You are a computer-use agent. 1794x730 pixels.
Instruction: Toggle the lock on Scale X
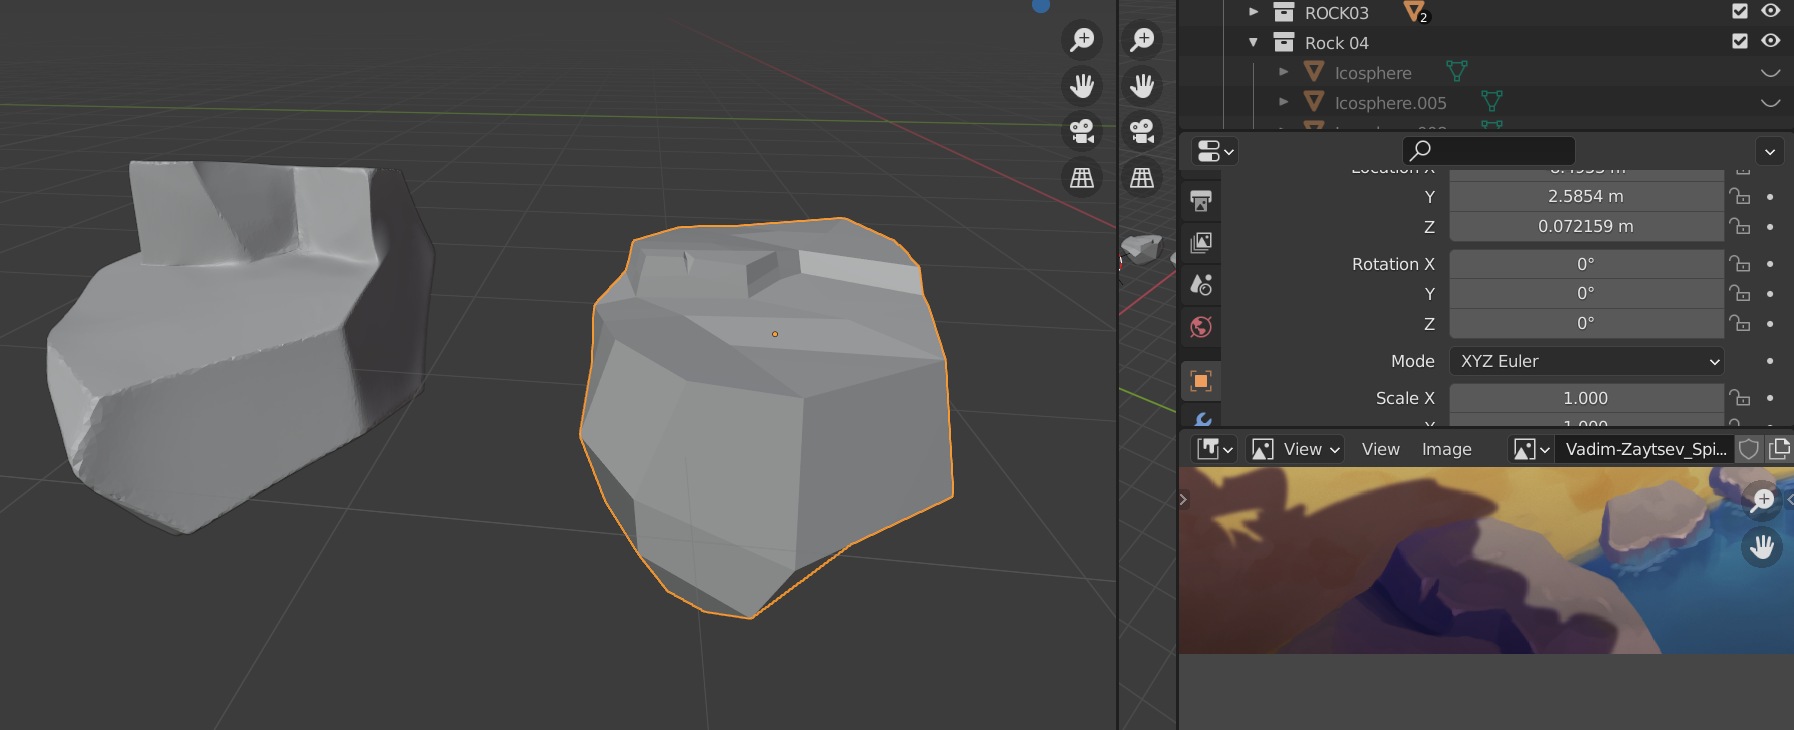pos(1740,398)
